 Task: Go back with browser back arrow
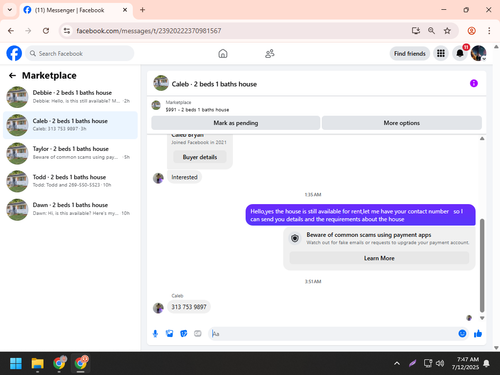11,31
